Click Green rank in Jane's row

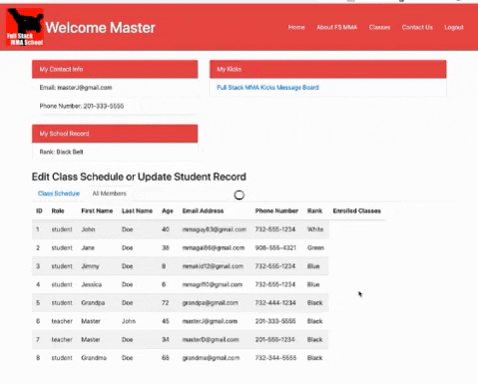(315, 248)
